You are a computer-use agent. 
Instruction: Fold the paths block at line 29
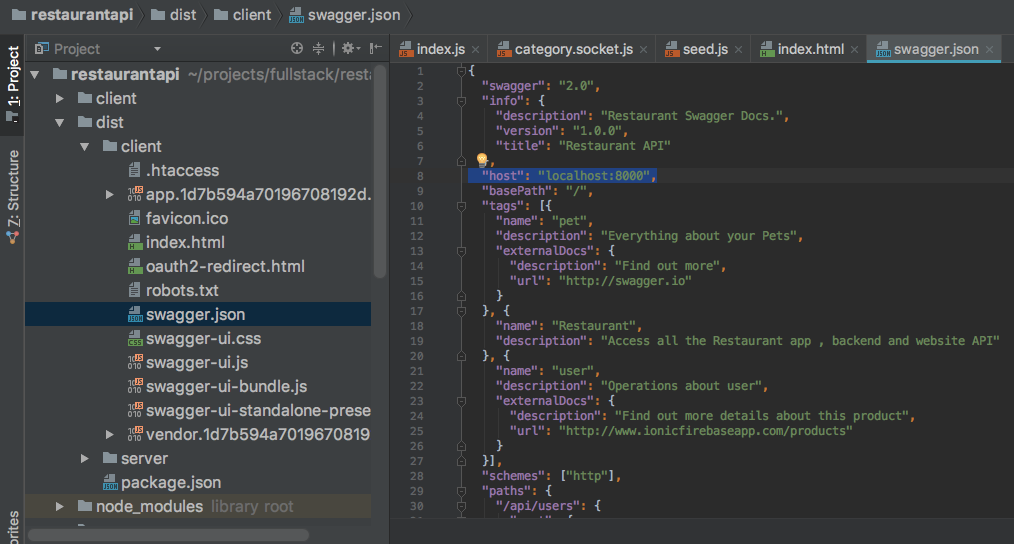(x=461, y=491)
